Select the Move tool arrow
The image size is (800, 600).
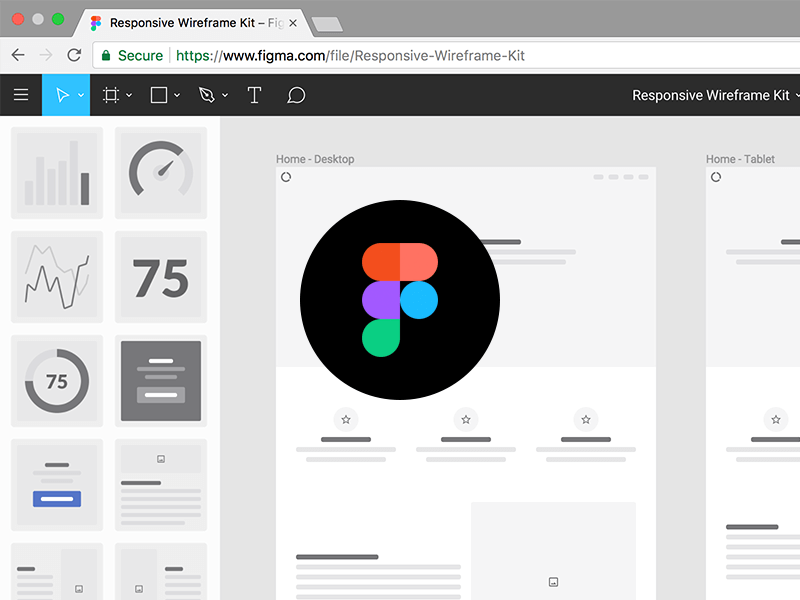click(62, 95)
